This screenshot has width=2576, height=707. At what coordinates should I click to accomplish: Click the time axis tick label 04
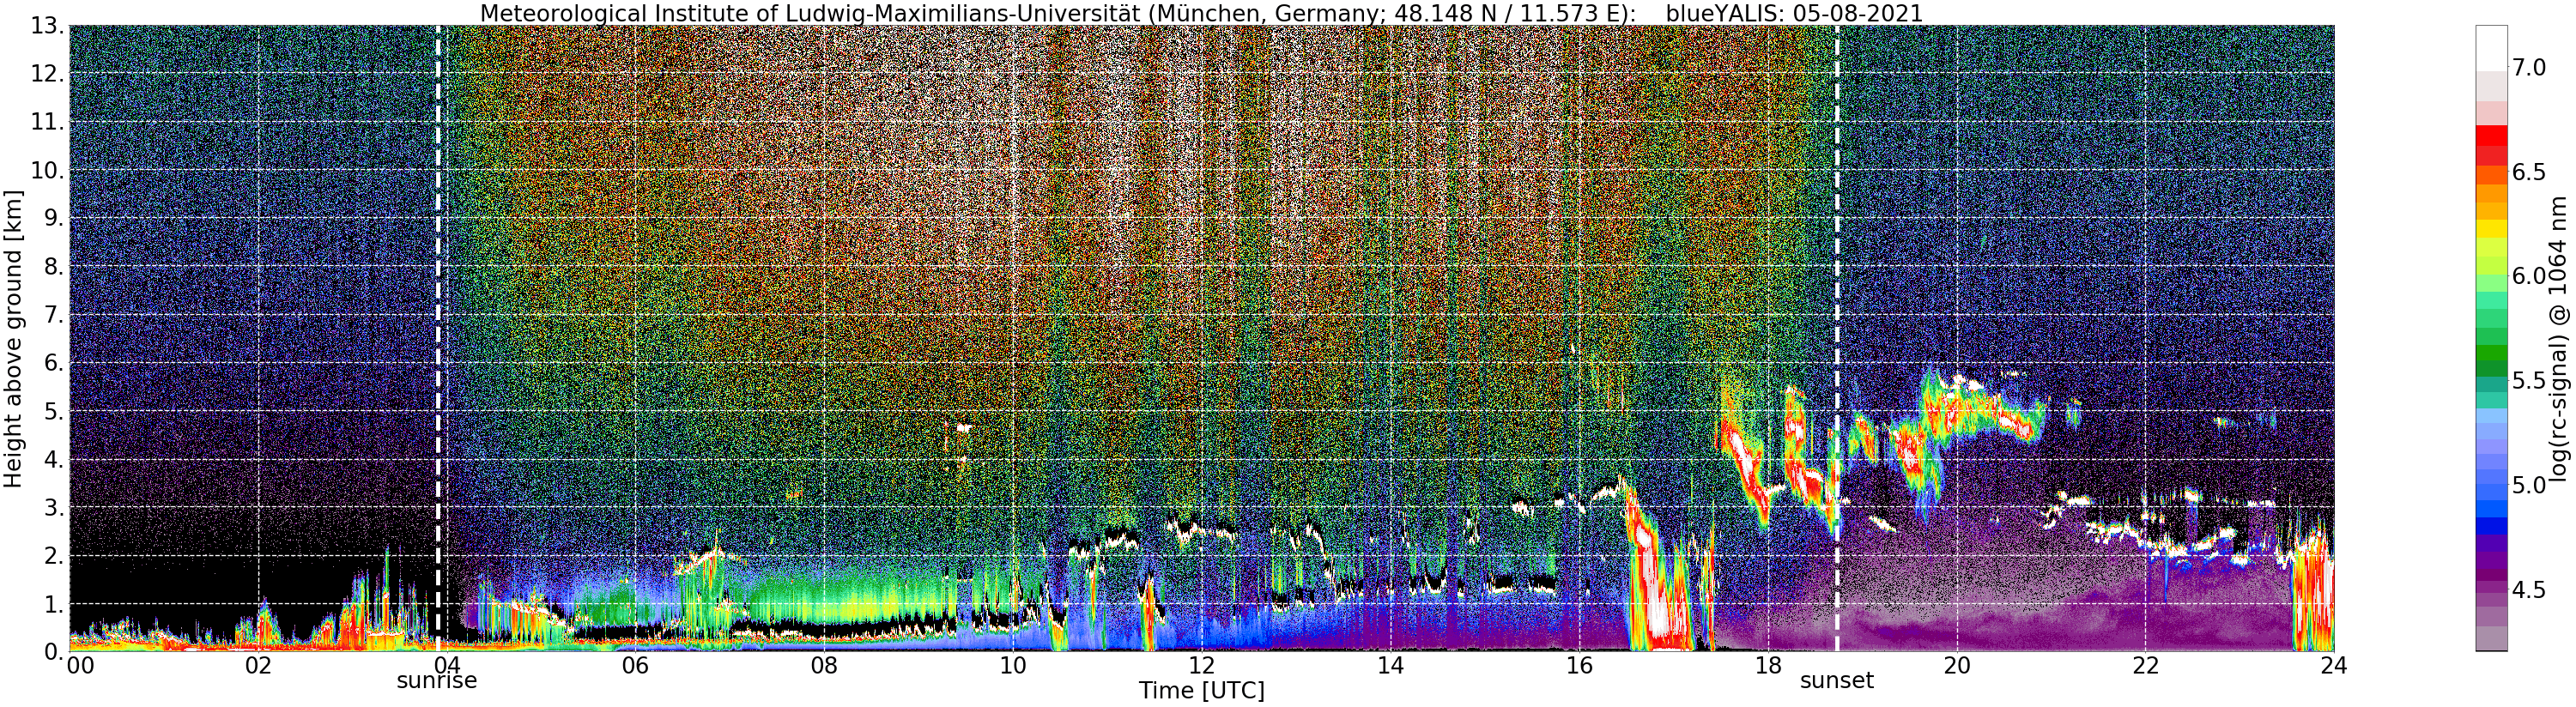pos(446,666)
